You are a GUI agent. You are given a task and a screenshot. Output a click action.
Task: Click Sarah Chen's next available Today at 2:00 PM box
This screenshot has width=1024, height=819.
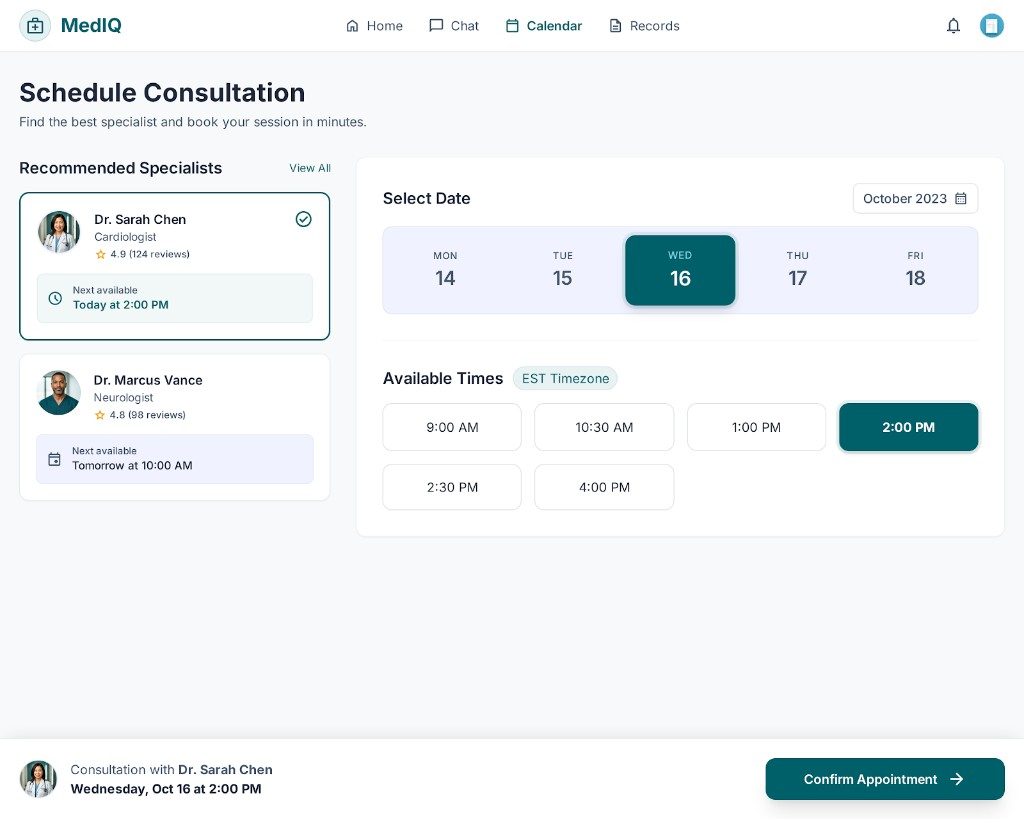[x=174, y=298]
